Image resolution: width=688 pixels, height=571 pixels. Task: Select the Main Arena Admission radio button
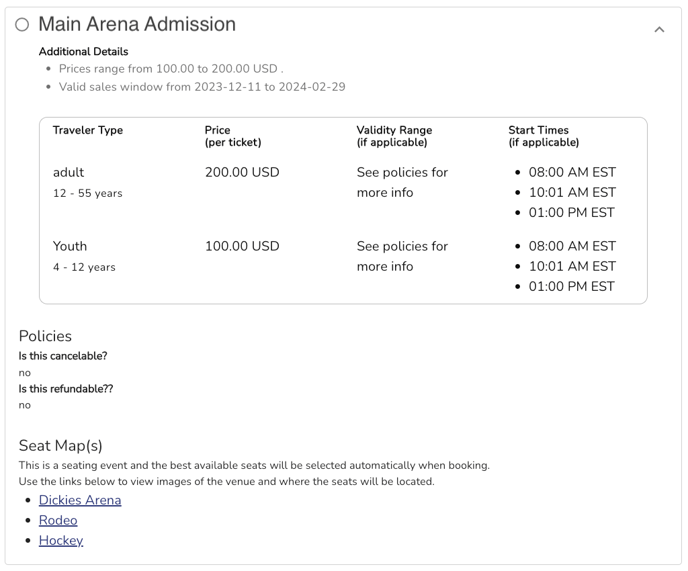coord(22,25)
